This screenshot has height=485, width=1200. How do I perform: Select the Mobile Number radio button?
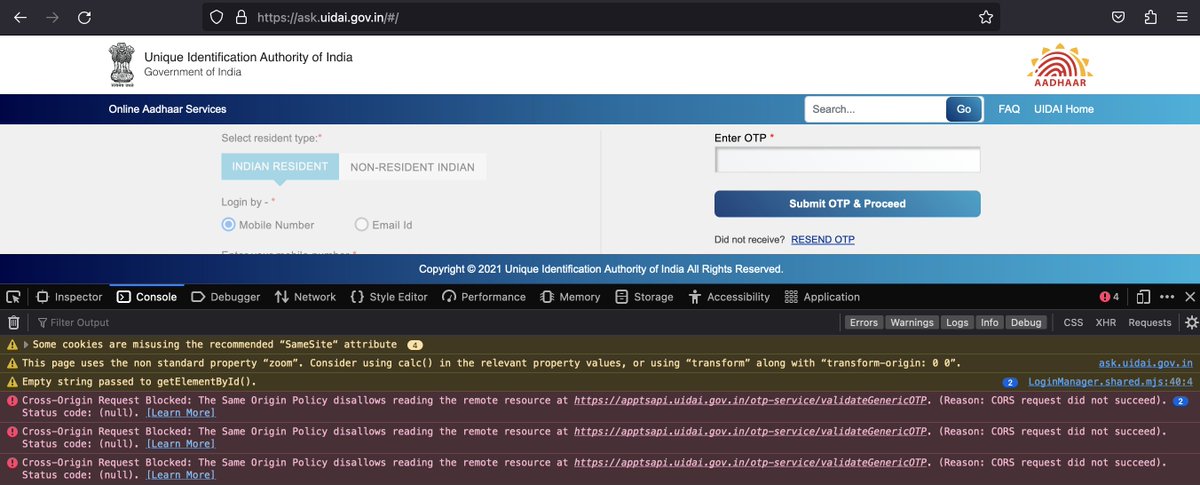[228, 225]
